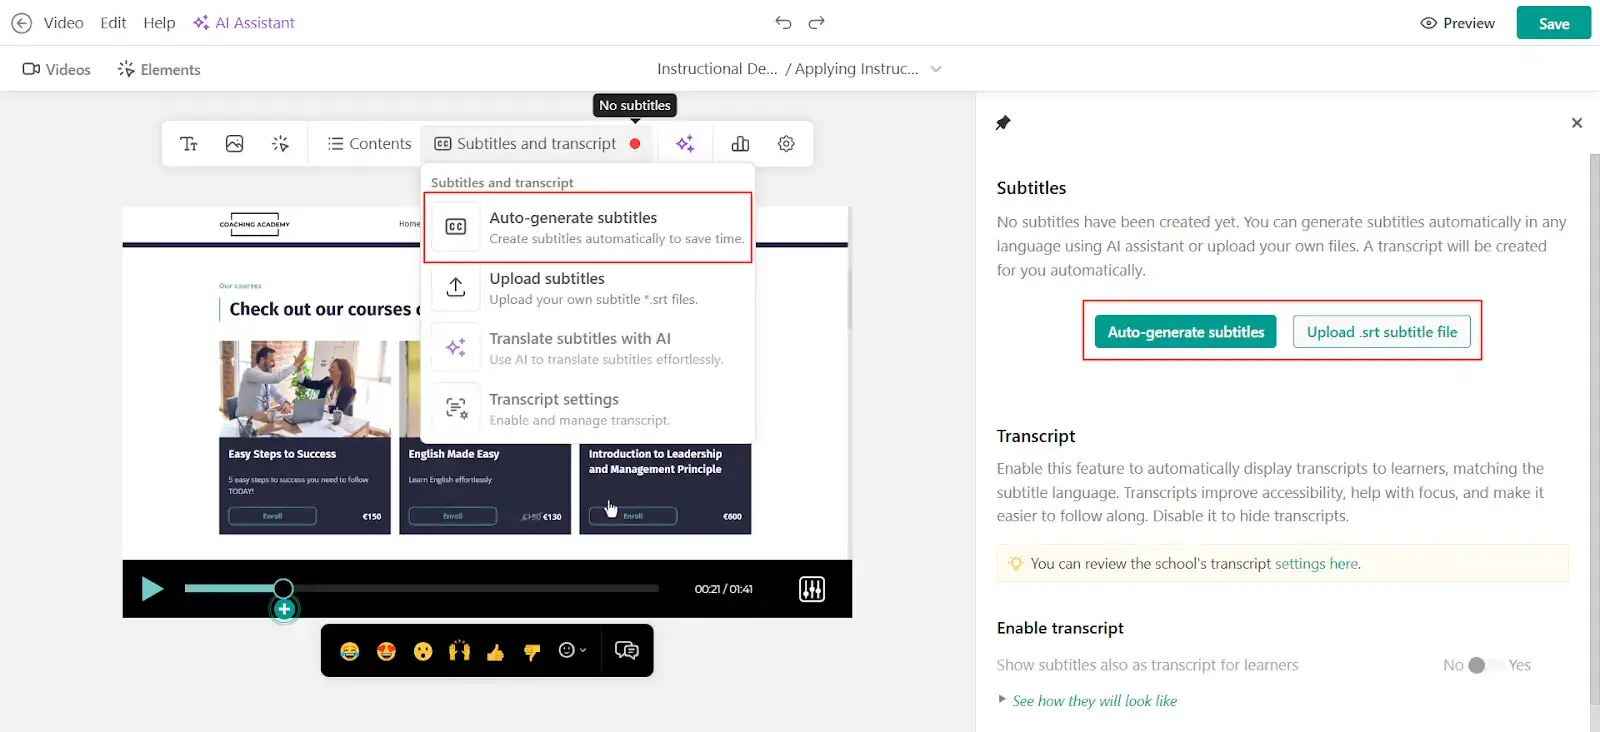This screenshot has width=1600, height=732.
Task: Click the video progress slider handle
Action: pyautogui.click(x=284, y=588)
